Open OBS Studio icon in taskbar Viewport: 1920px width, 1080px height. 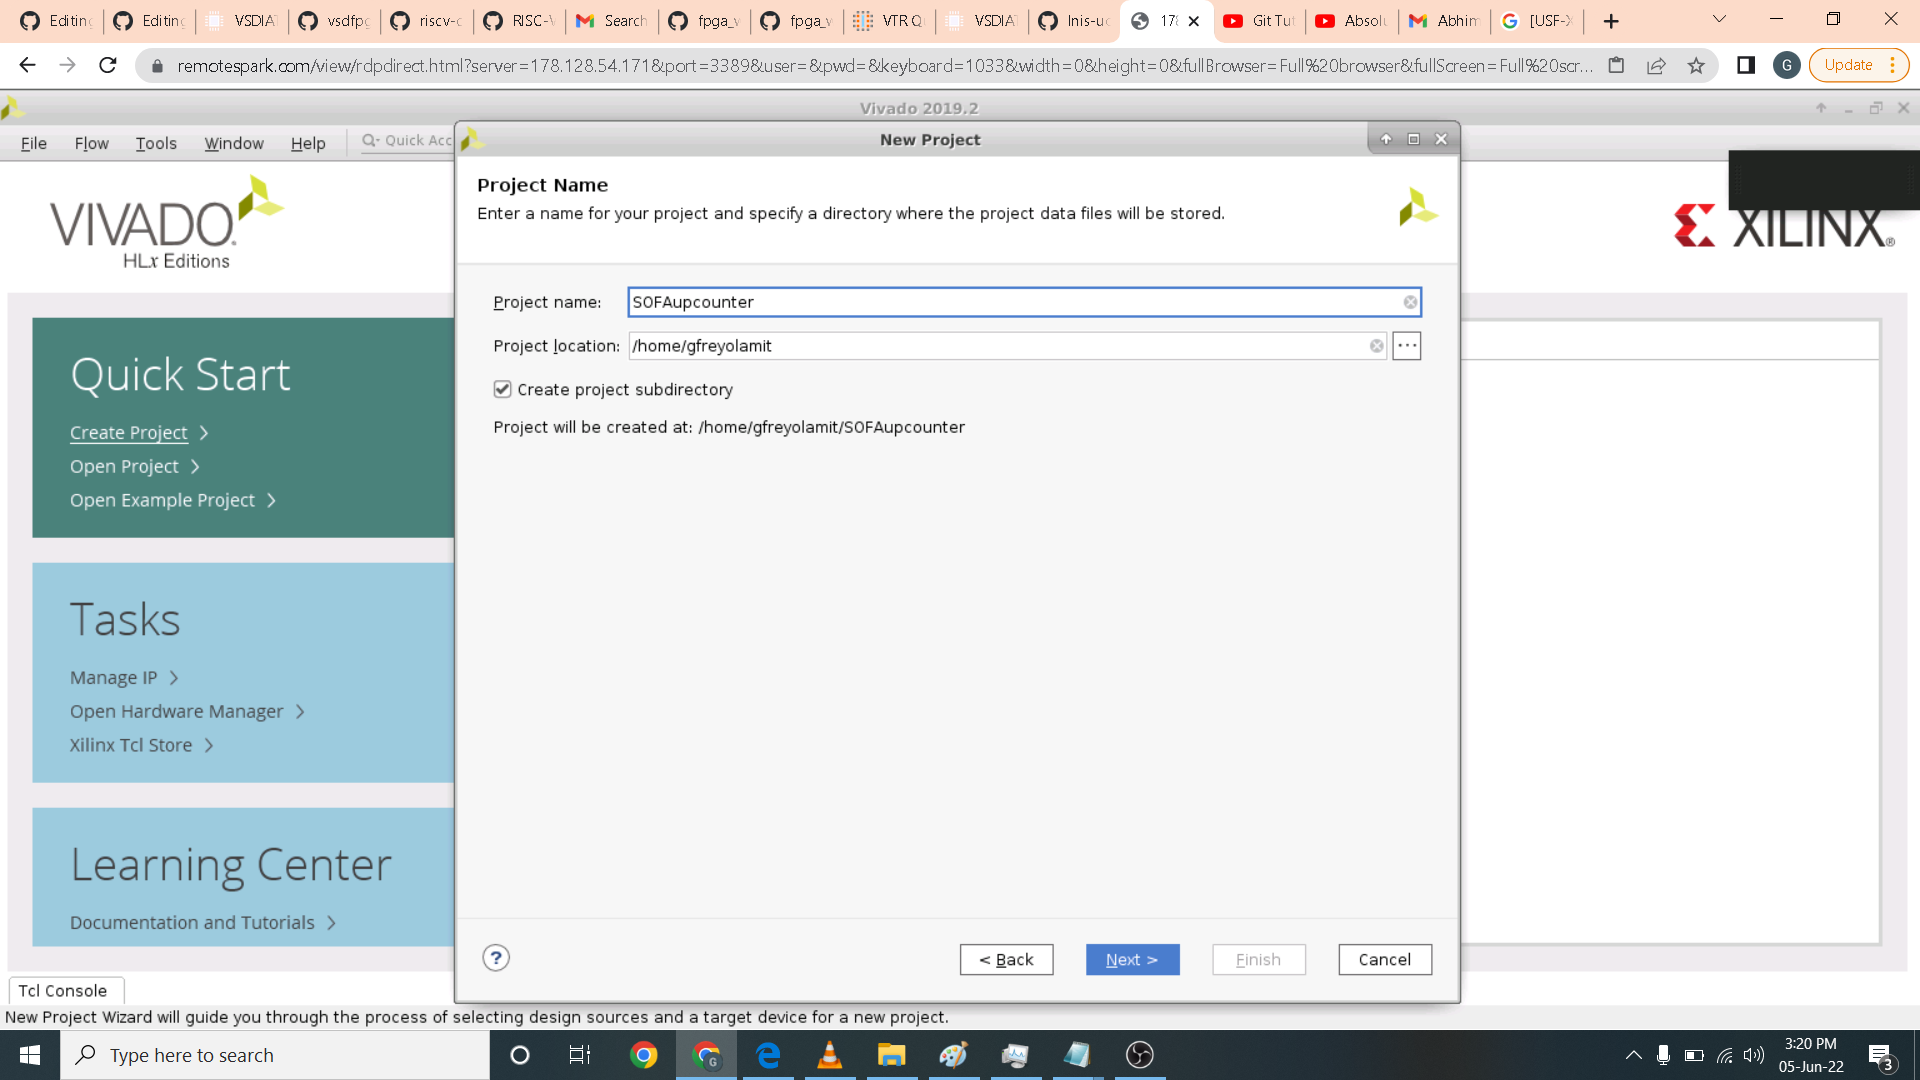click(1139, 1055)
